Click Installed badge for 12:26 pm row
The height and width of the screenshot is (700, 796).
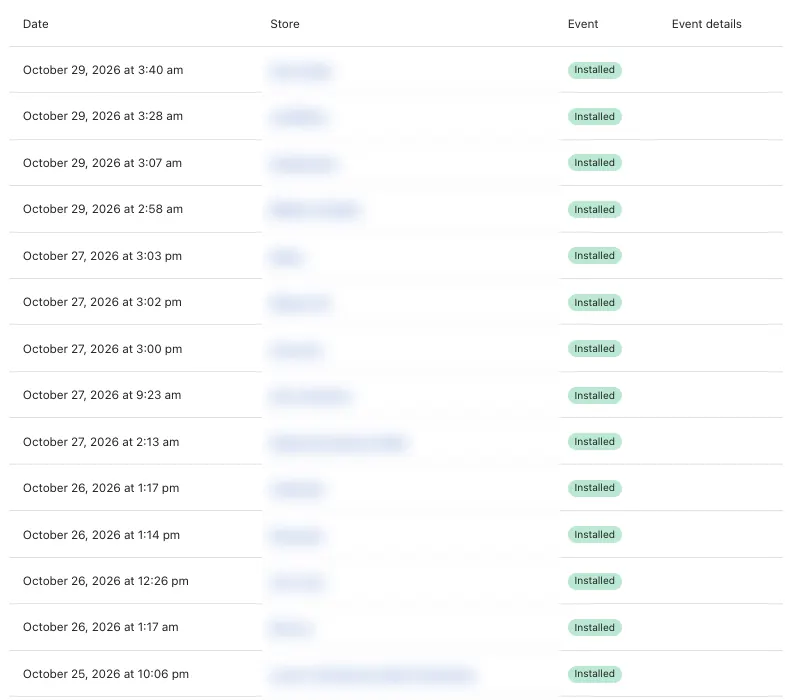(594, 581)
